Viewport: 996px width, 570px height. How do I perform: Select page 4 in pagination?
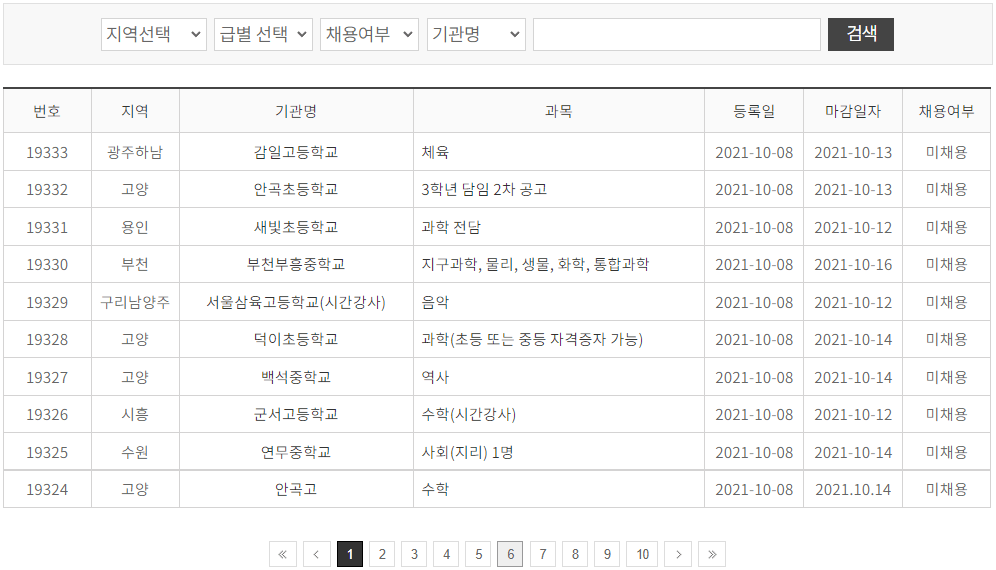447,554
